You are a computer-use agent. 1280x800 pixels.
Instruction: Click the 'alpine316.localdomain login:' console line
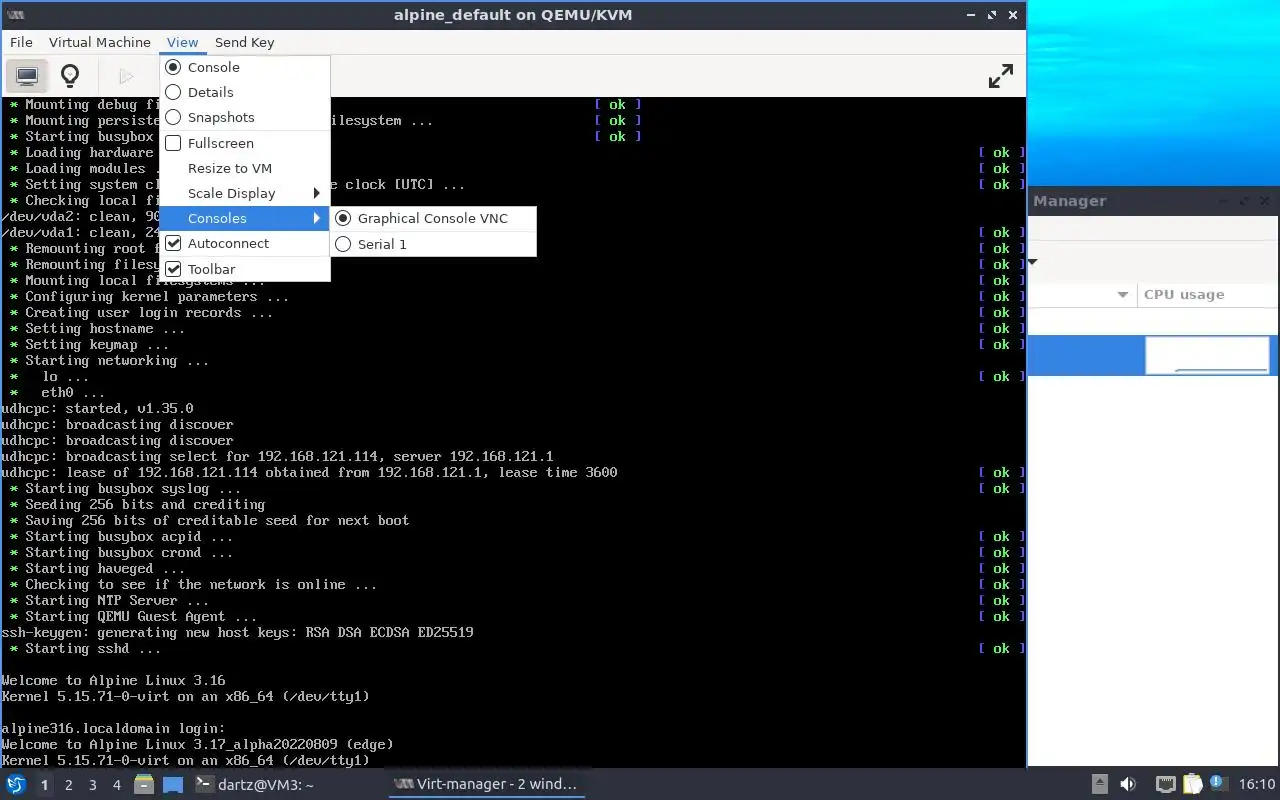[114, 728]
